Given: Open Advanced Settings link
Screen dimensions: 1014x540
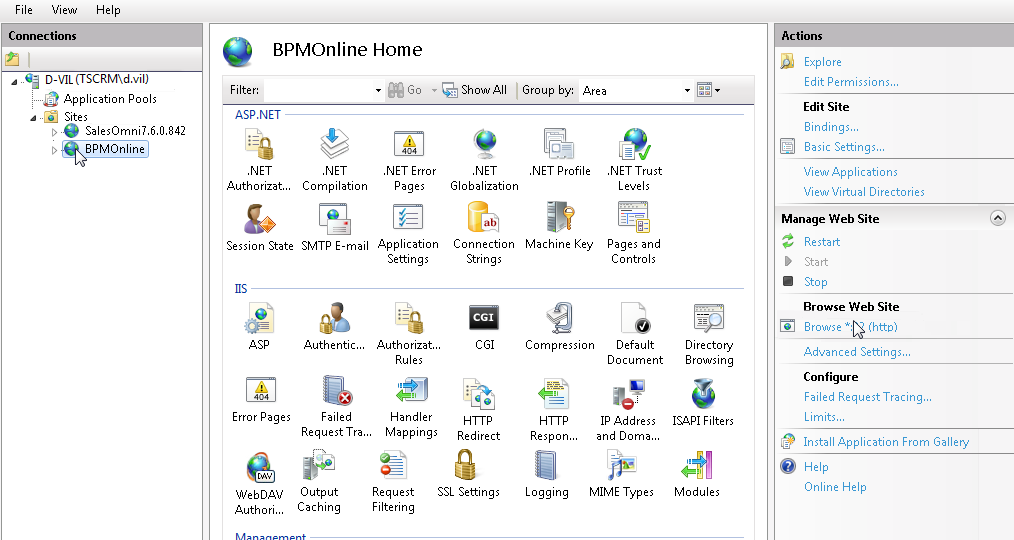Looking at the screenshot, I should pos(857,352).
